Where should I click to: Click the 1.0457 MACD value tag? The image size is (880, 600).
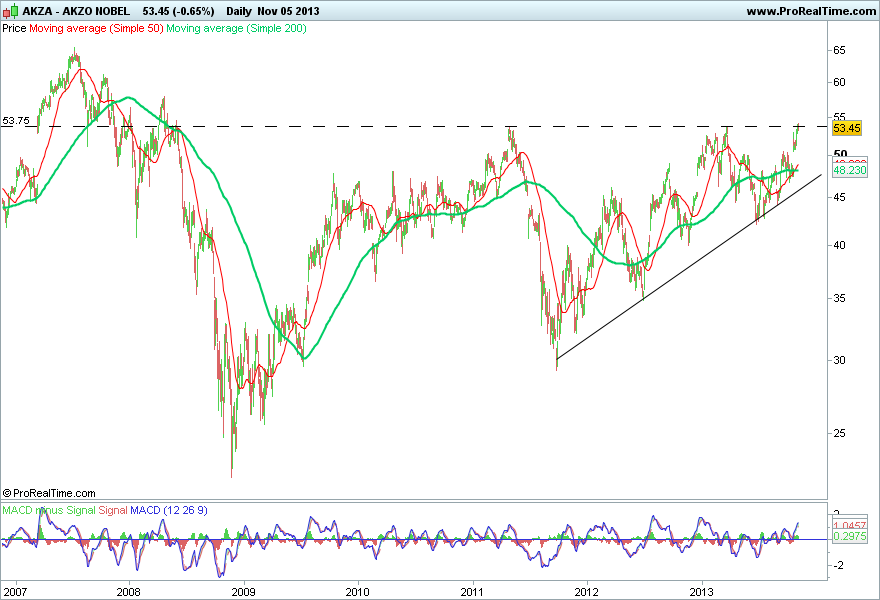(x=850, y=526)
